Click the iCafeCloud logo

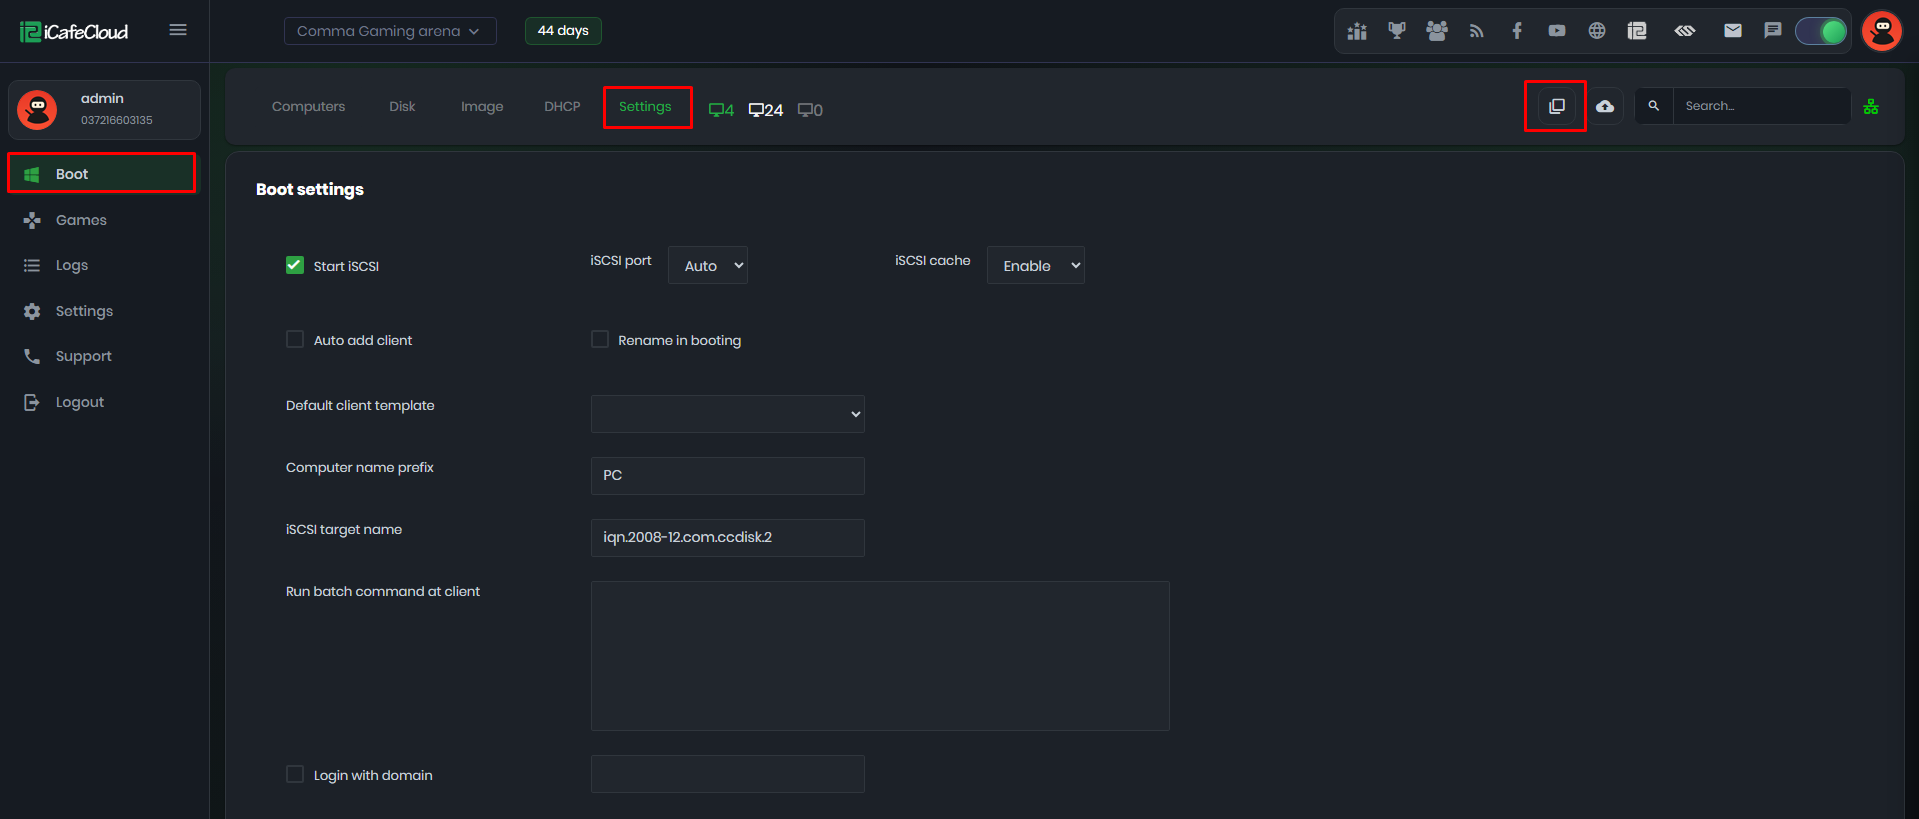click(x=74, y=32)
